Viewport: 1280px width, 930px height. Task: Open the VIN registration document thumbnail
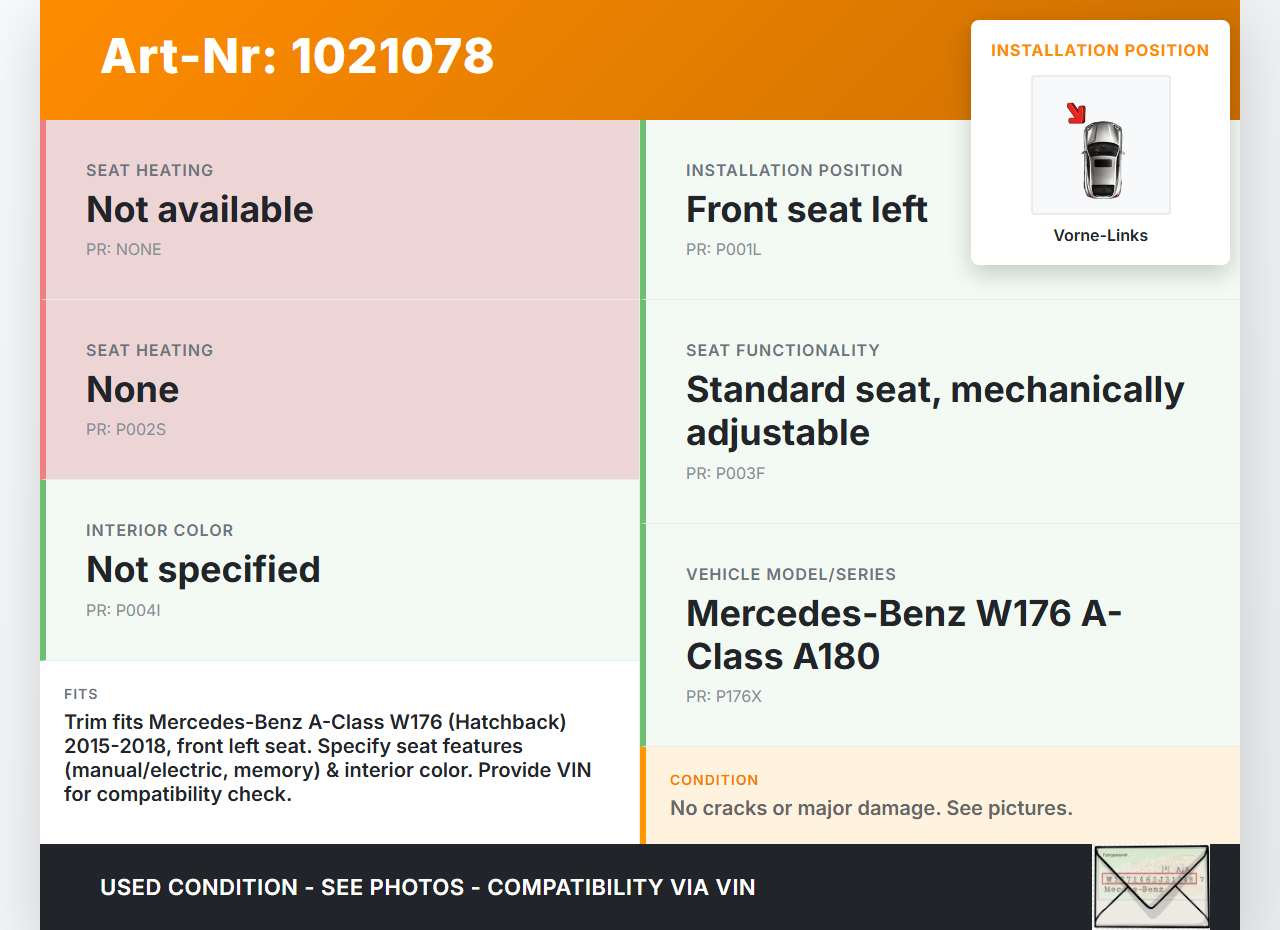click(1151, 886)
